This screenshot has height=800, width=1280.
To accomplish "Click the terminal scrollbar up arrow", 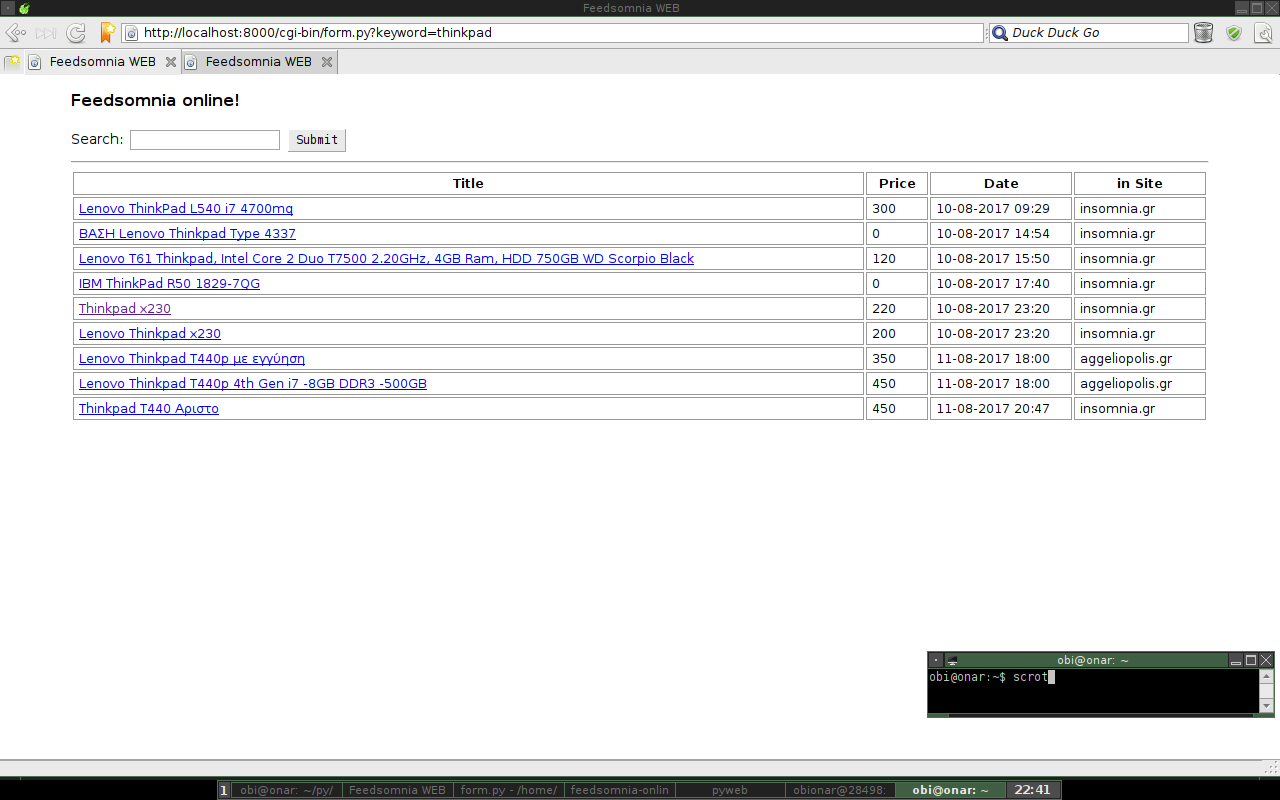I will pos(1267,677).
